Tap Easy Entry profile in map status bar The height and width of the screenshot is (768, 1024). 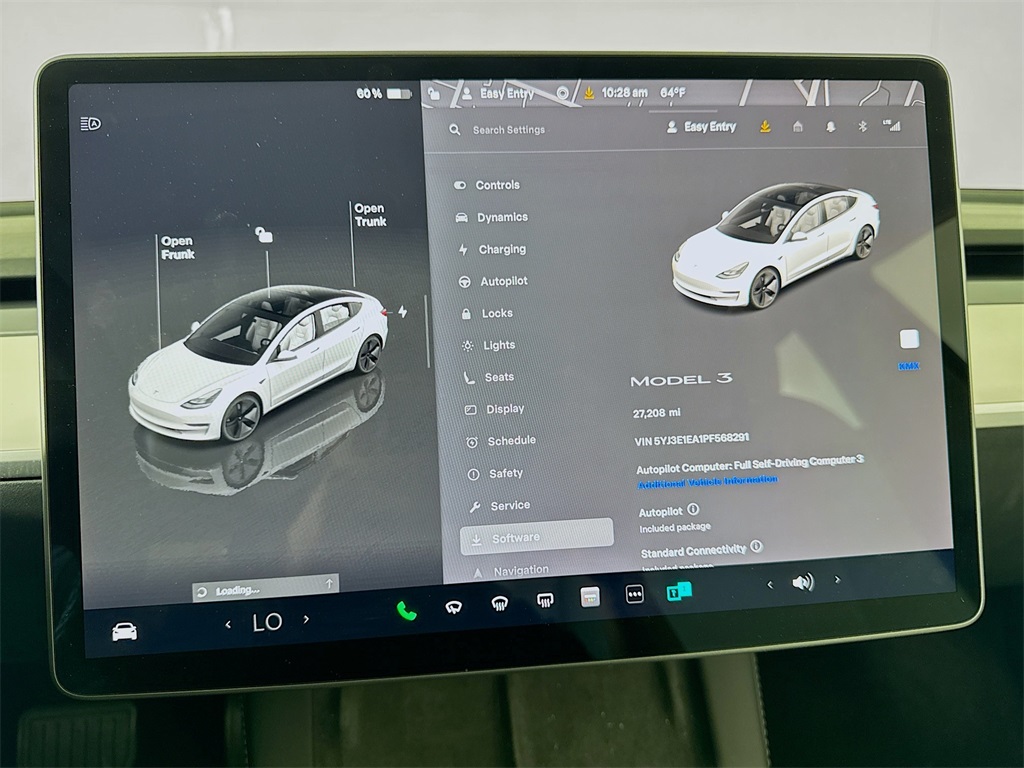click(x=498, y=93)
